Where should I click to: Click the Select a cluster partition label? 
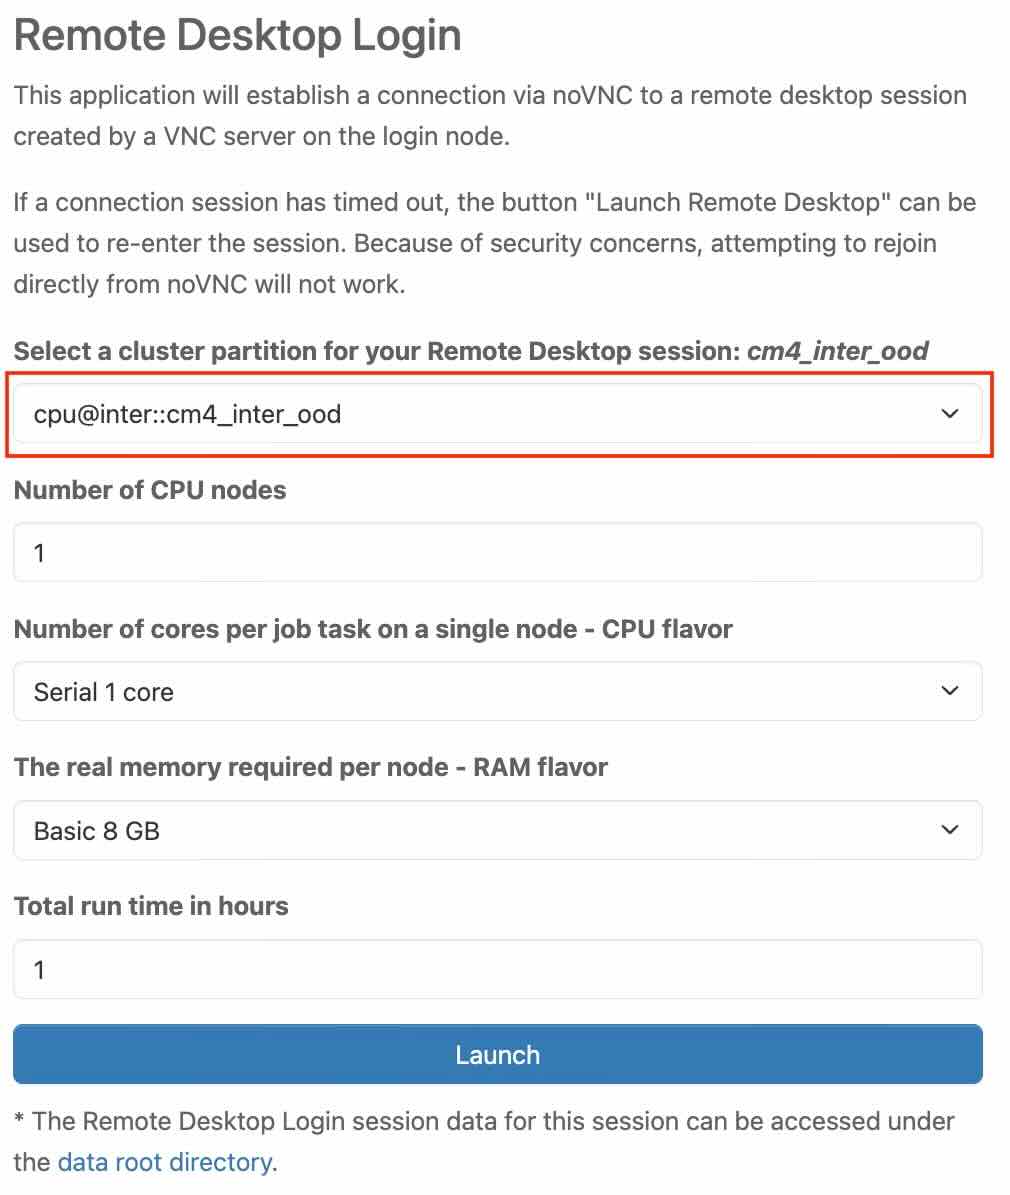376,351
